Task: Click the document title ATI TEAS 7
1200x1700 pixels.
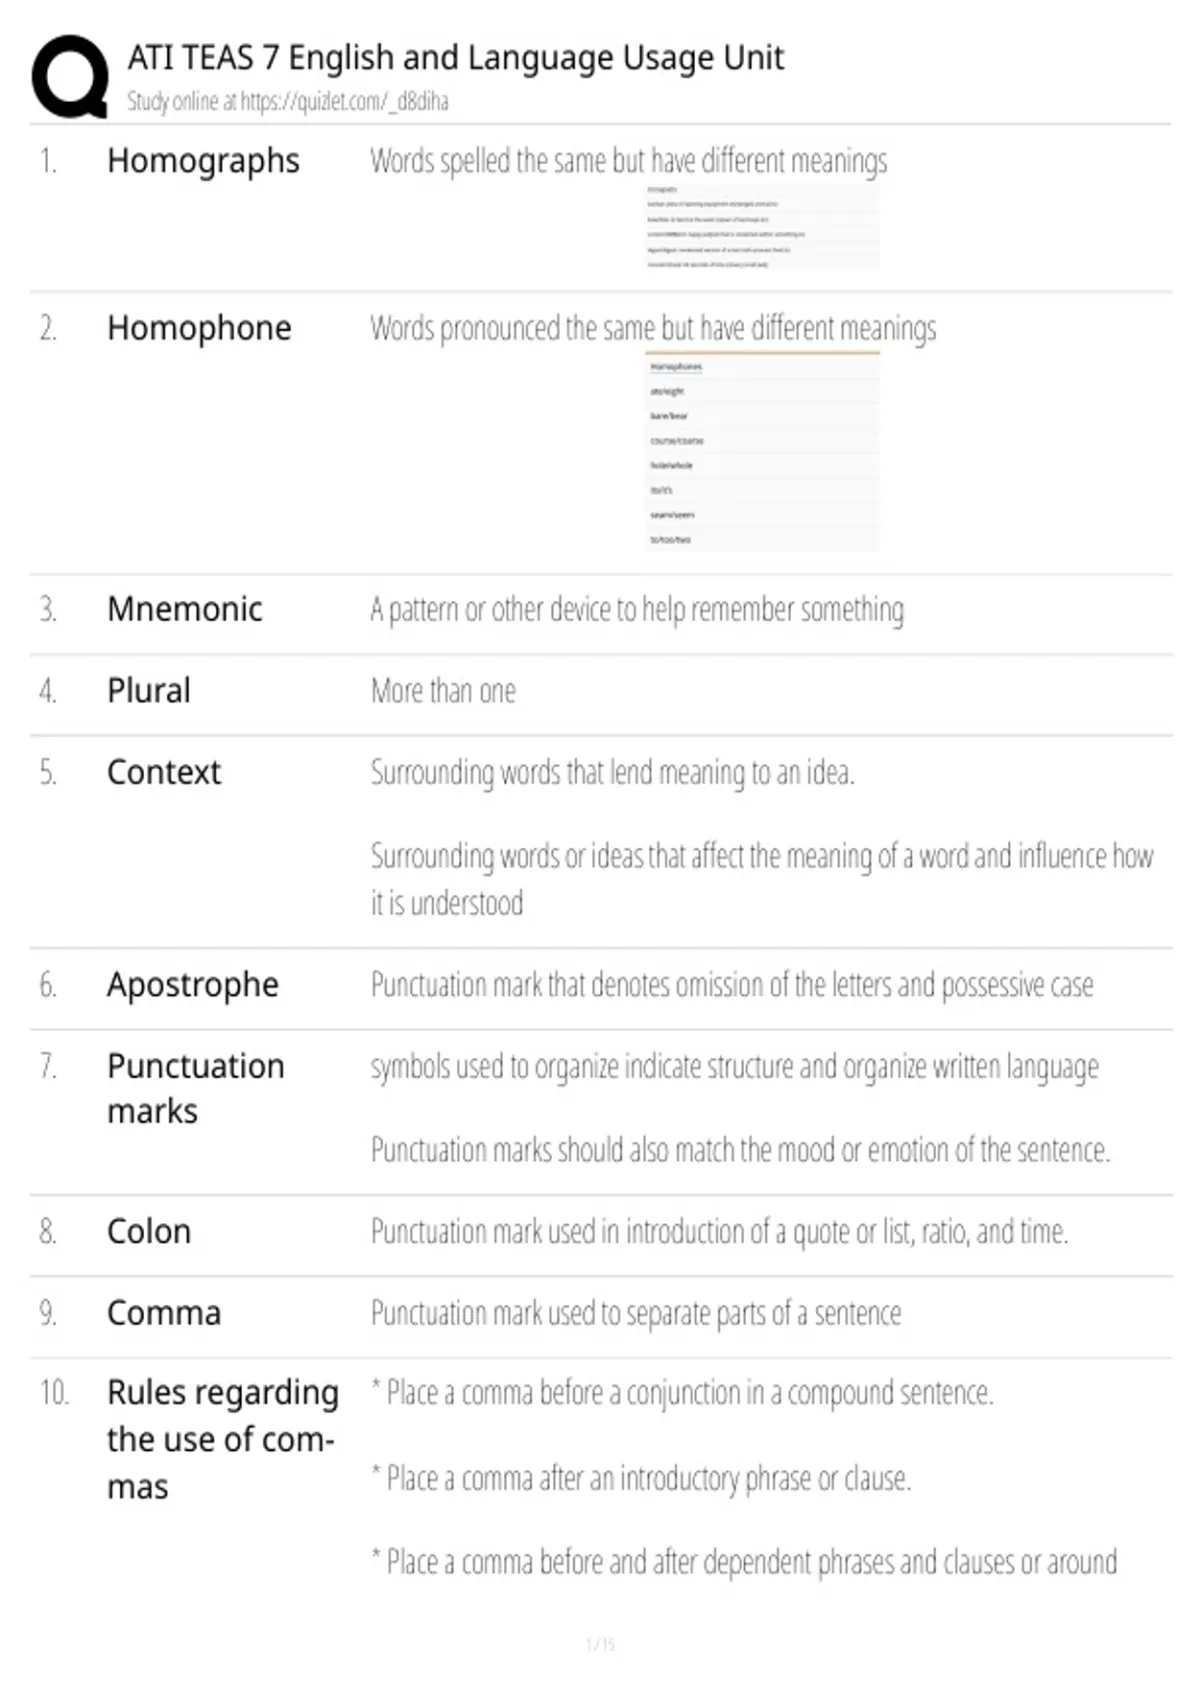Action: point(455,57)
